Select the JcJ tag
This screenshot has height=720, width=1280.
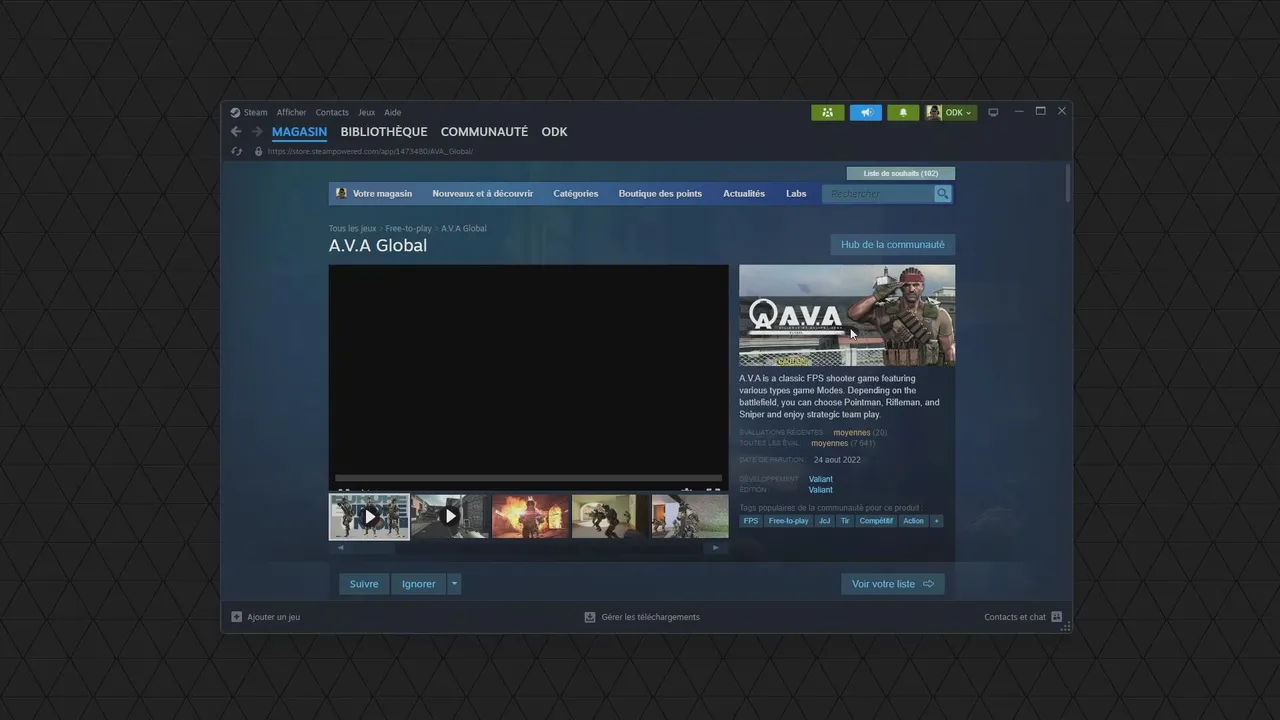pyautogui.click(x=825, y=521)
